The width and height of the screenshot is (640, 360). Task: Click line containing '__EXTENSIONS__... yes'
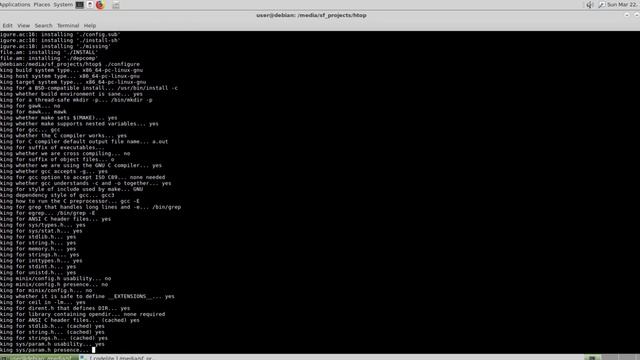[87, 296]
